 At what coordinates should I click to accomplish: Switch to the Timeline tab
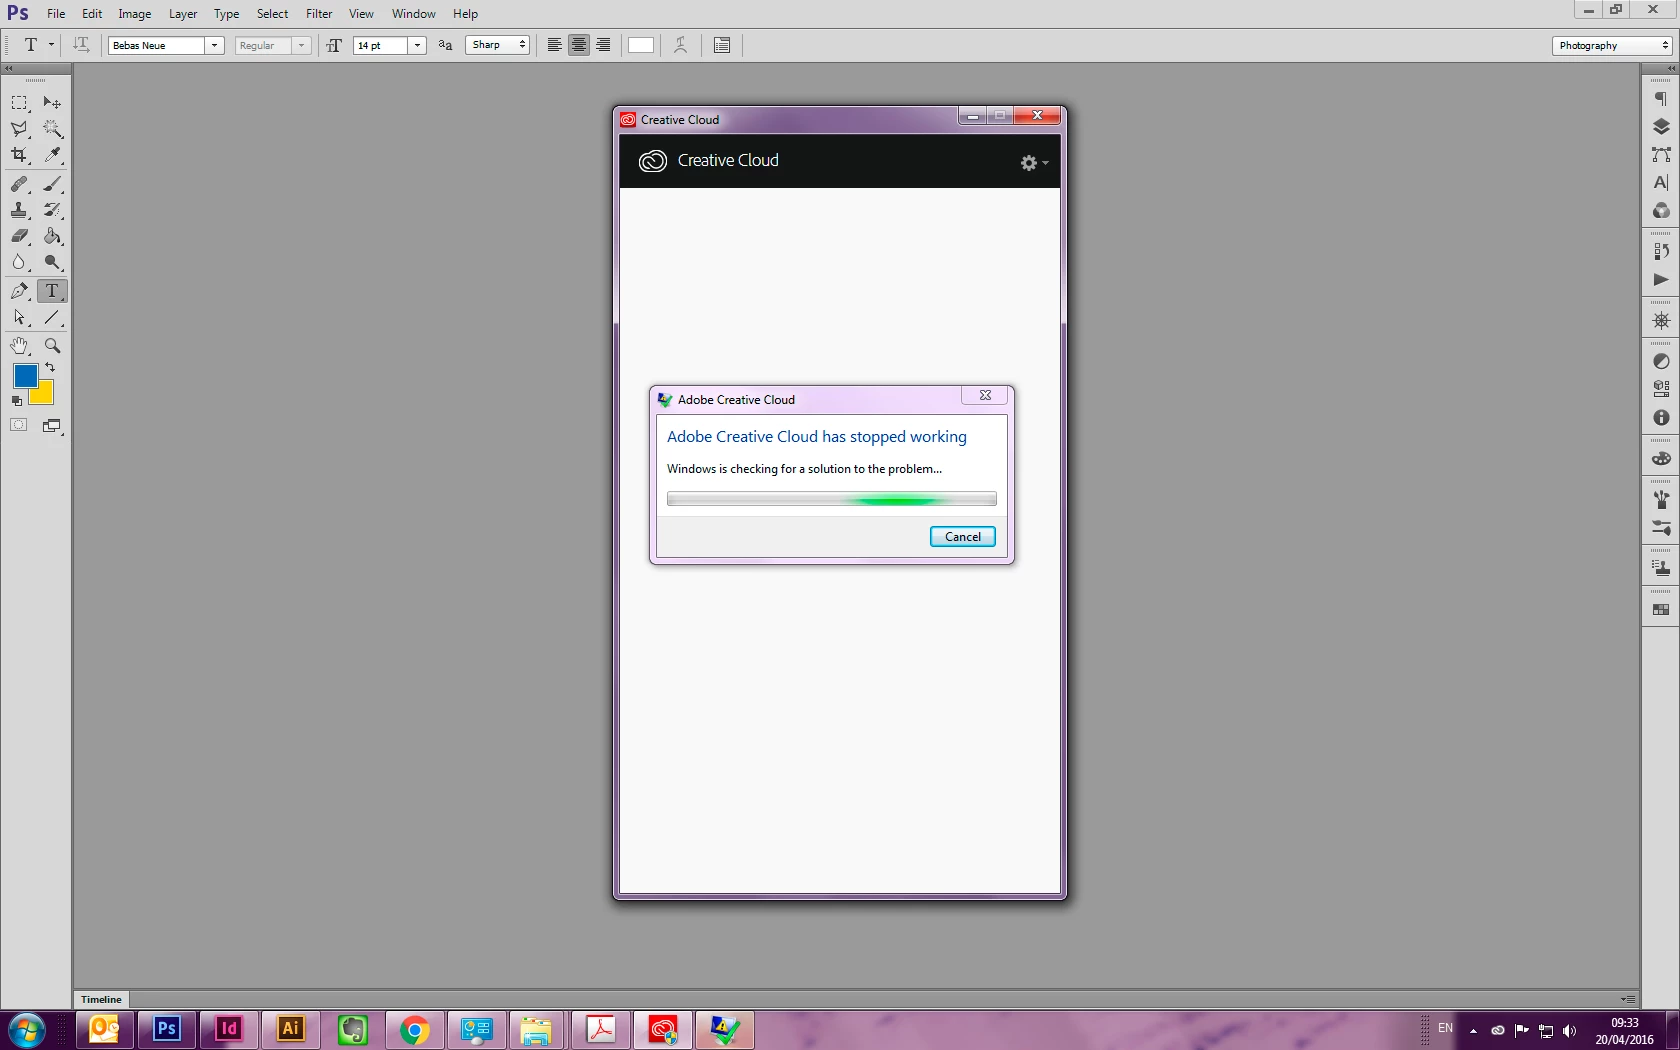tap(101, 999)
